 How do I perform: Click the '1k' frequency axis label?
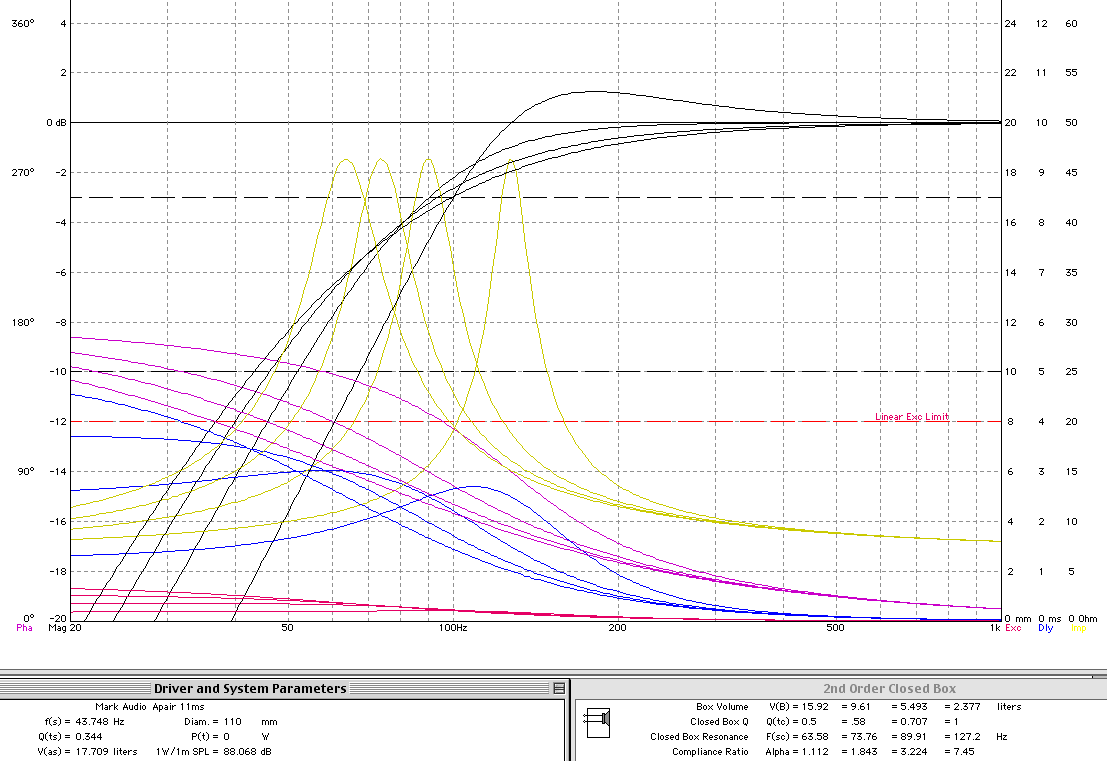pyautogui.click(x=995, y=628)
